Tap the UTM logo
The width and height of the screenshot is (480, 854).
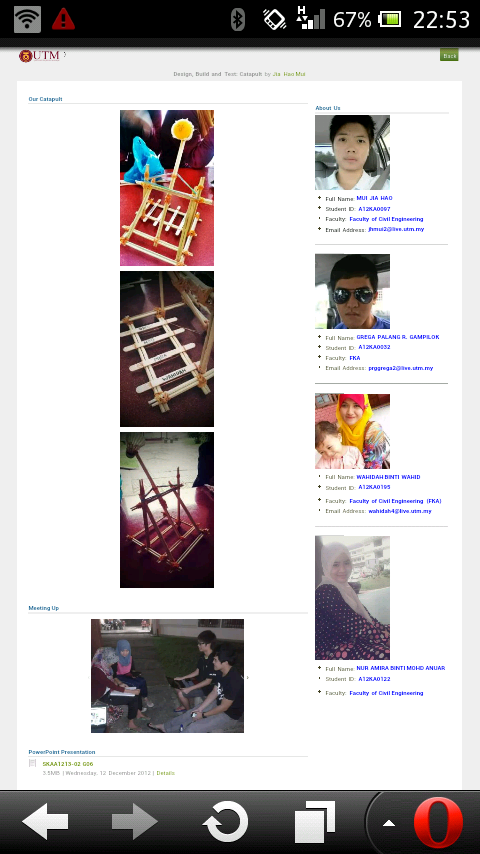click(x=39, y=56)
